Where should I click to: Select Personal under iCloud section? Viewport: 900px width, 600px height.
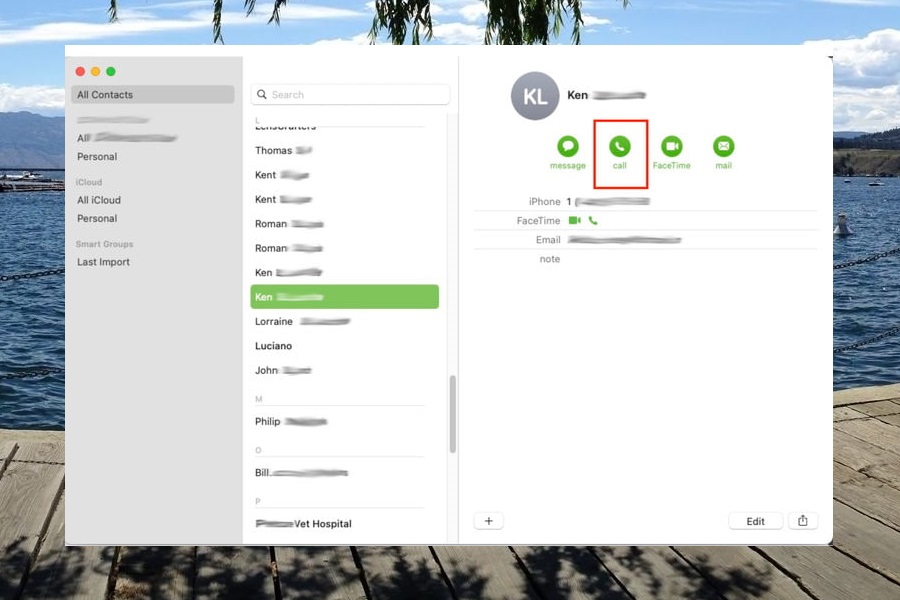point(97,218)
